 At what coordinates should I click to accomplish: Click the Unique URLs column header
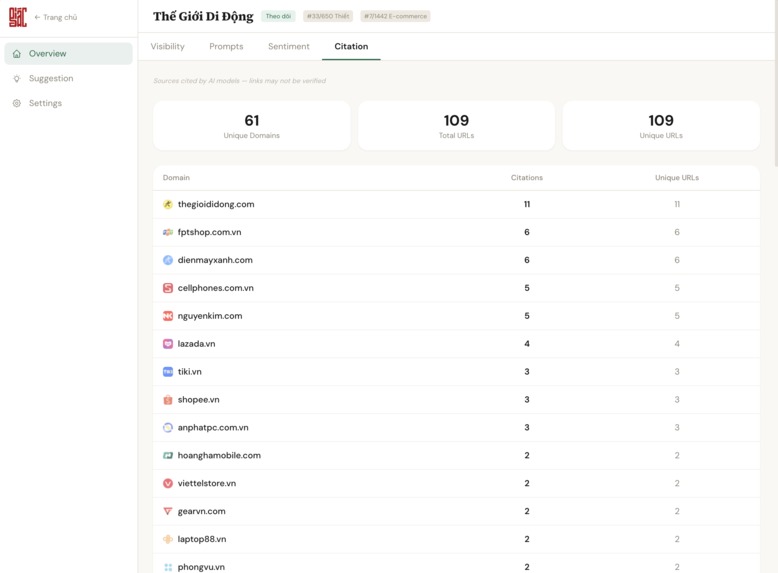tap(677, 178)
